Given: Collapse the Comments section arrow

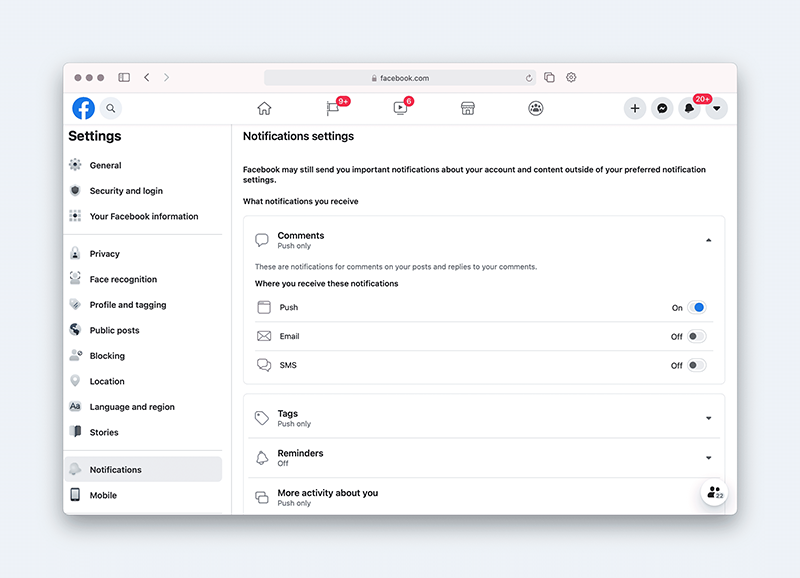Looking at the screenshot, I should click(709, 240).
